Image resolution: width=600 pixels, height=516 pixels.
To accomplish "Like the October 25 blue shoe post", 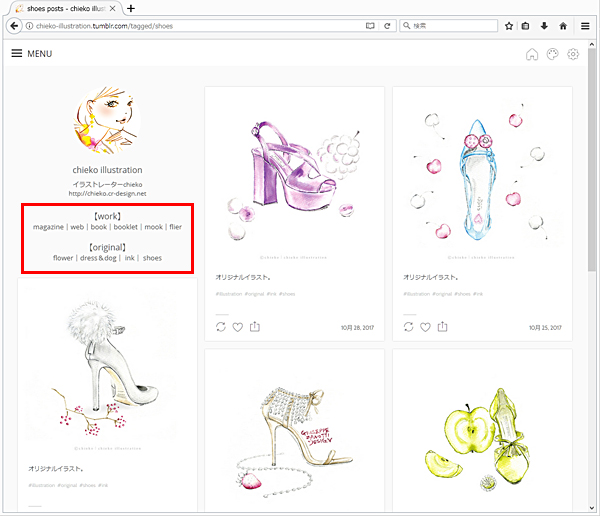I will (425, 327).
